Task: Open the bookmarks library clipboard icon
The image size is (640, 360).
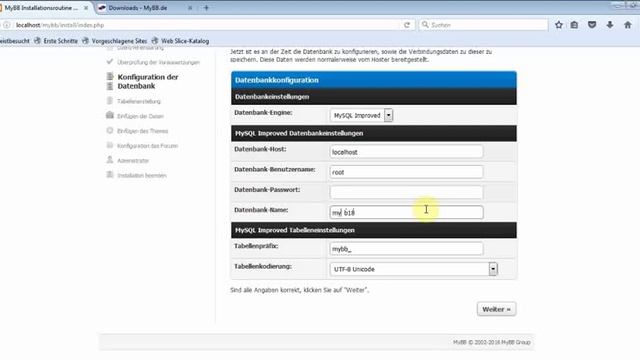Action: coord(574,25)
